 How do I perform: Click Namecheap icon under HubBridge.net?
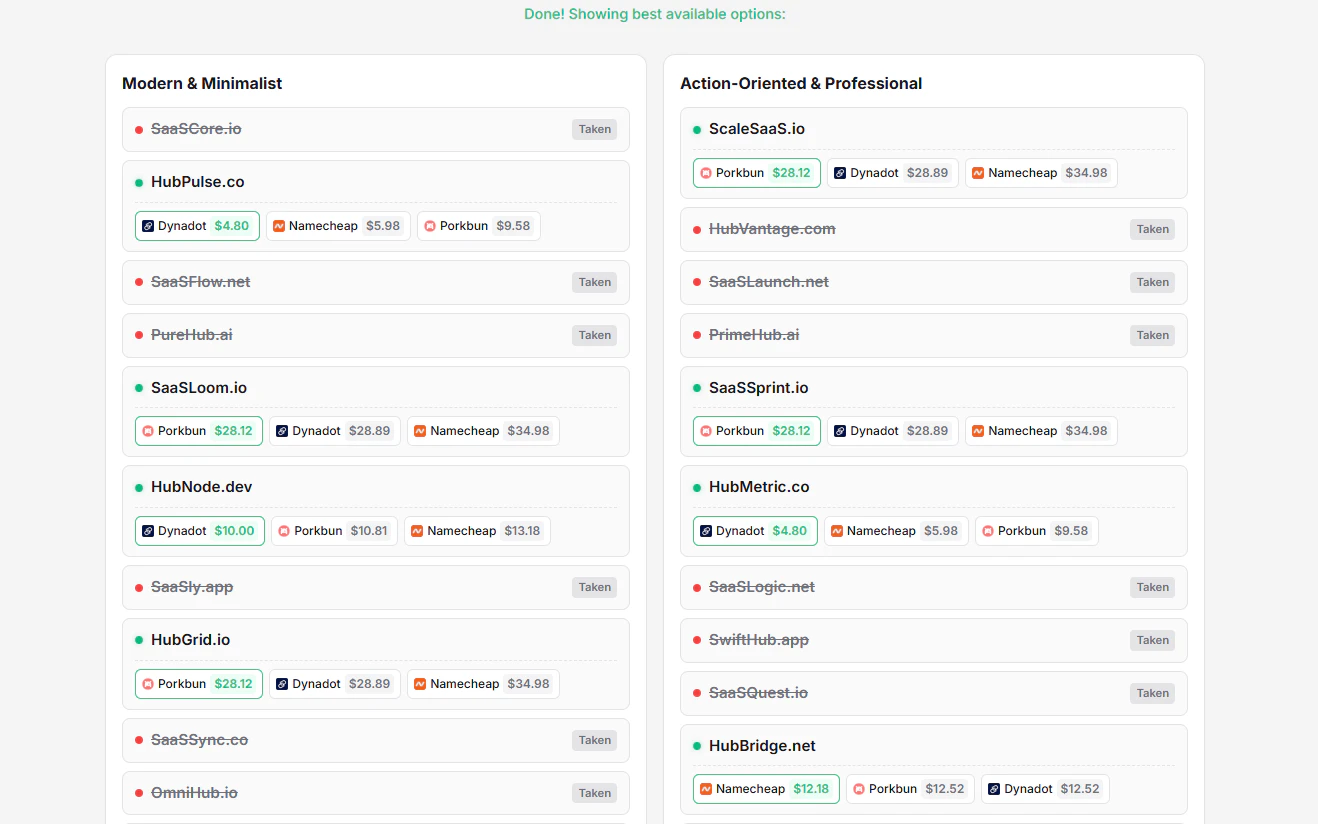(706, 789)
